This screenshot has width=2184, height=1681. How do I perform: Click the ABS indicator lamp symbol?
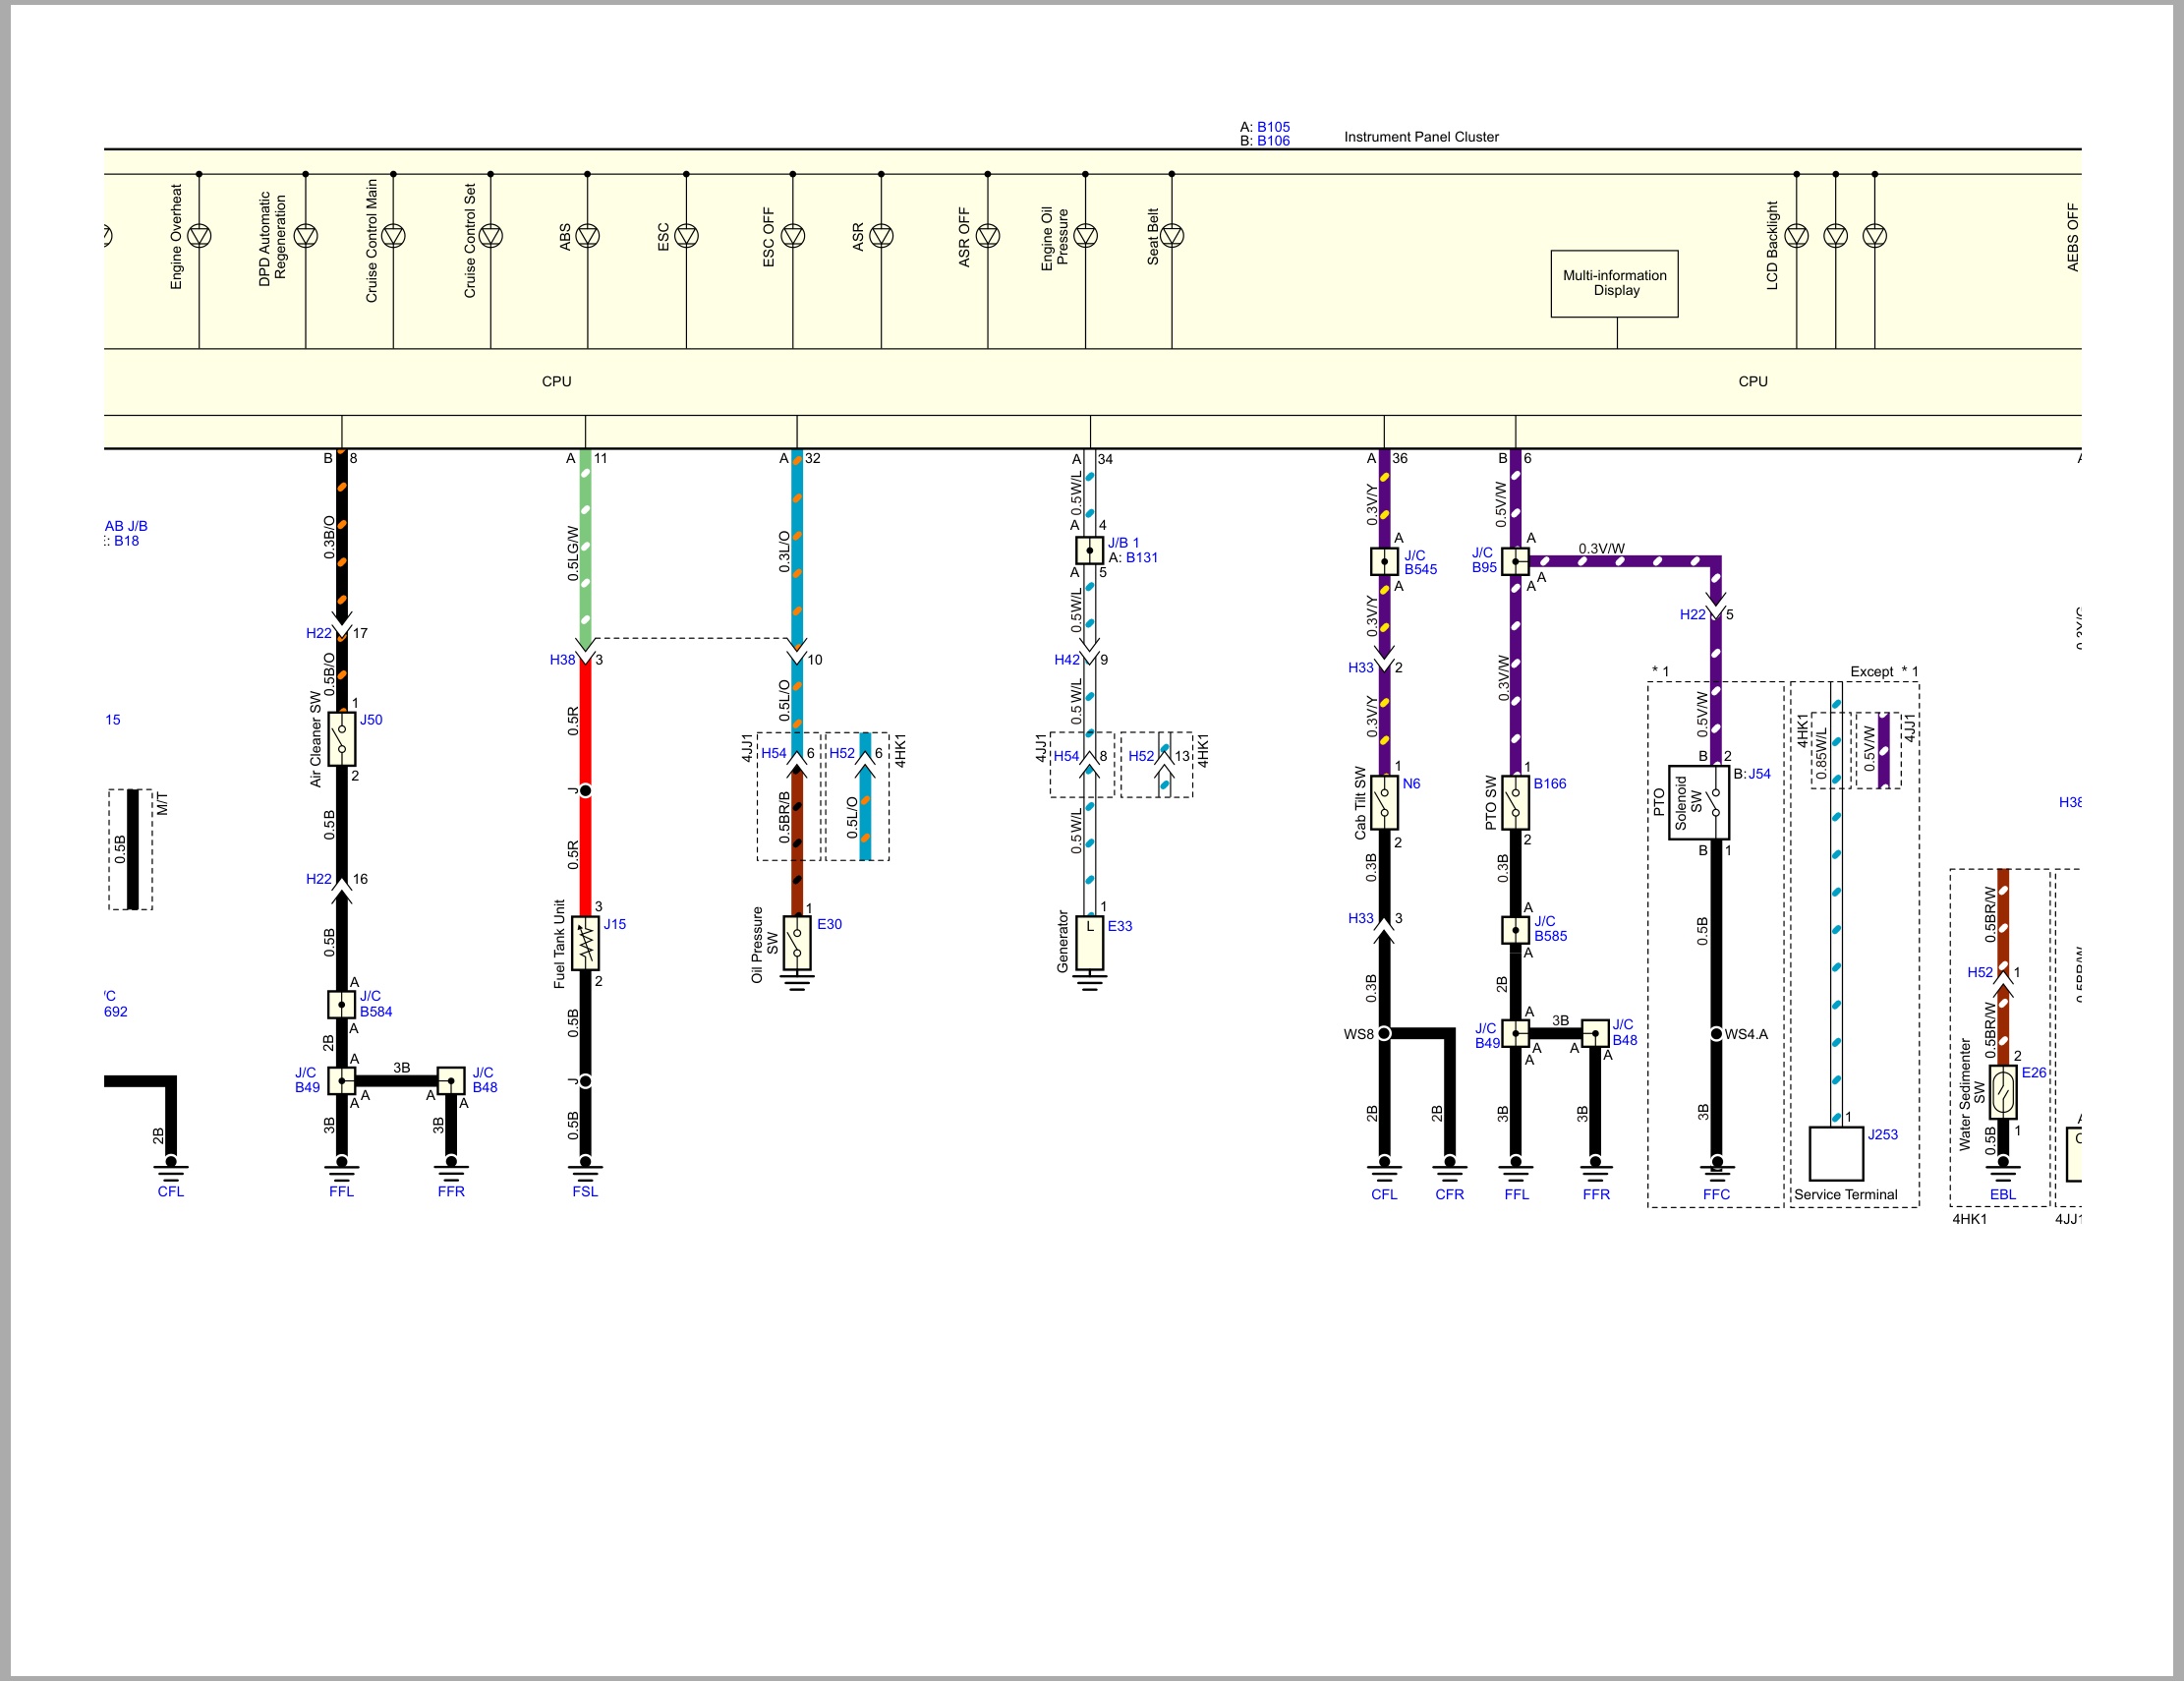588,236
